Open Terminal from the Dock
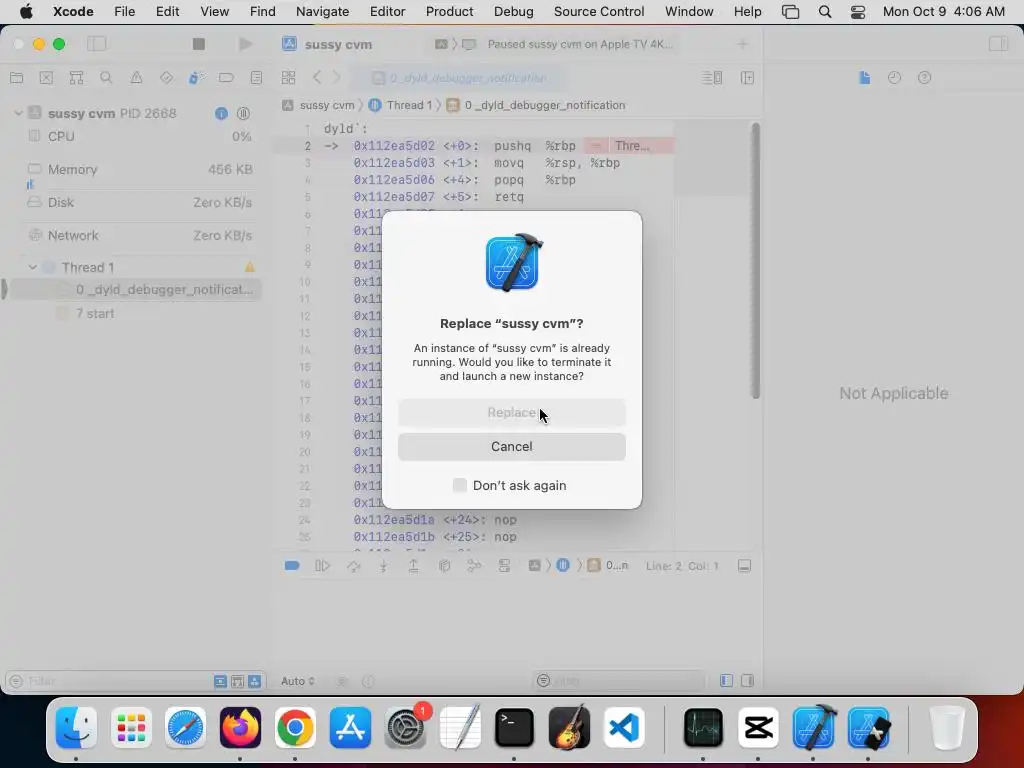The height and width of the screenshot is (768, 1024). [514, 728]
